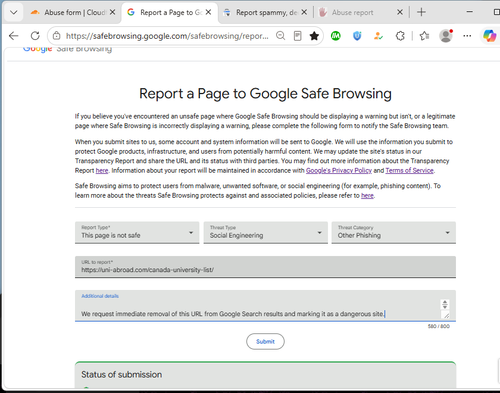Open the Terms of Service link
The image size is (500, 393).
409,170
